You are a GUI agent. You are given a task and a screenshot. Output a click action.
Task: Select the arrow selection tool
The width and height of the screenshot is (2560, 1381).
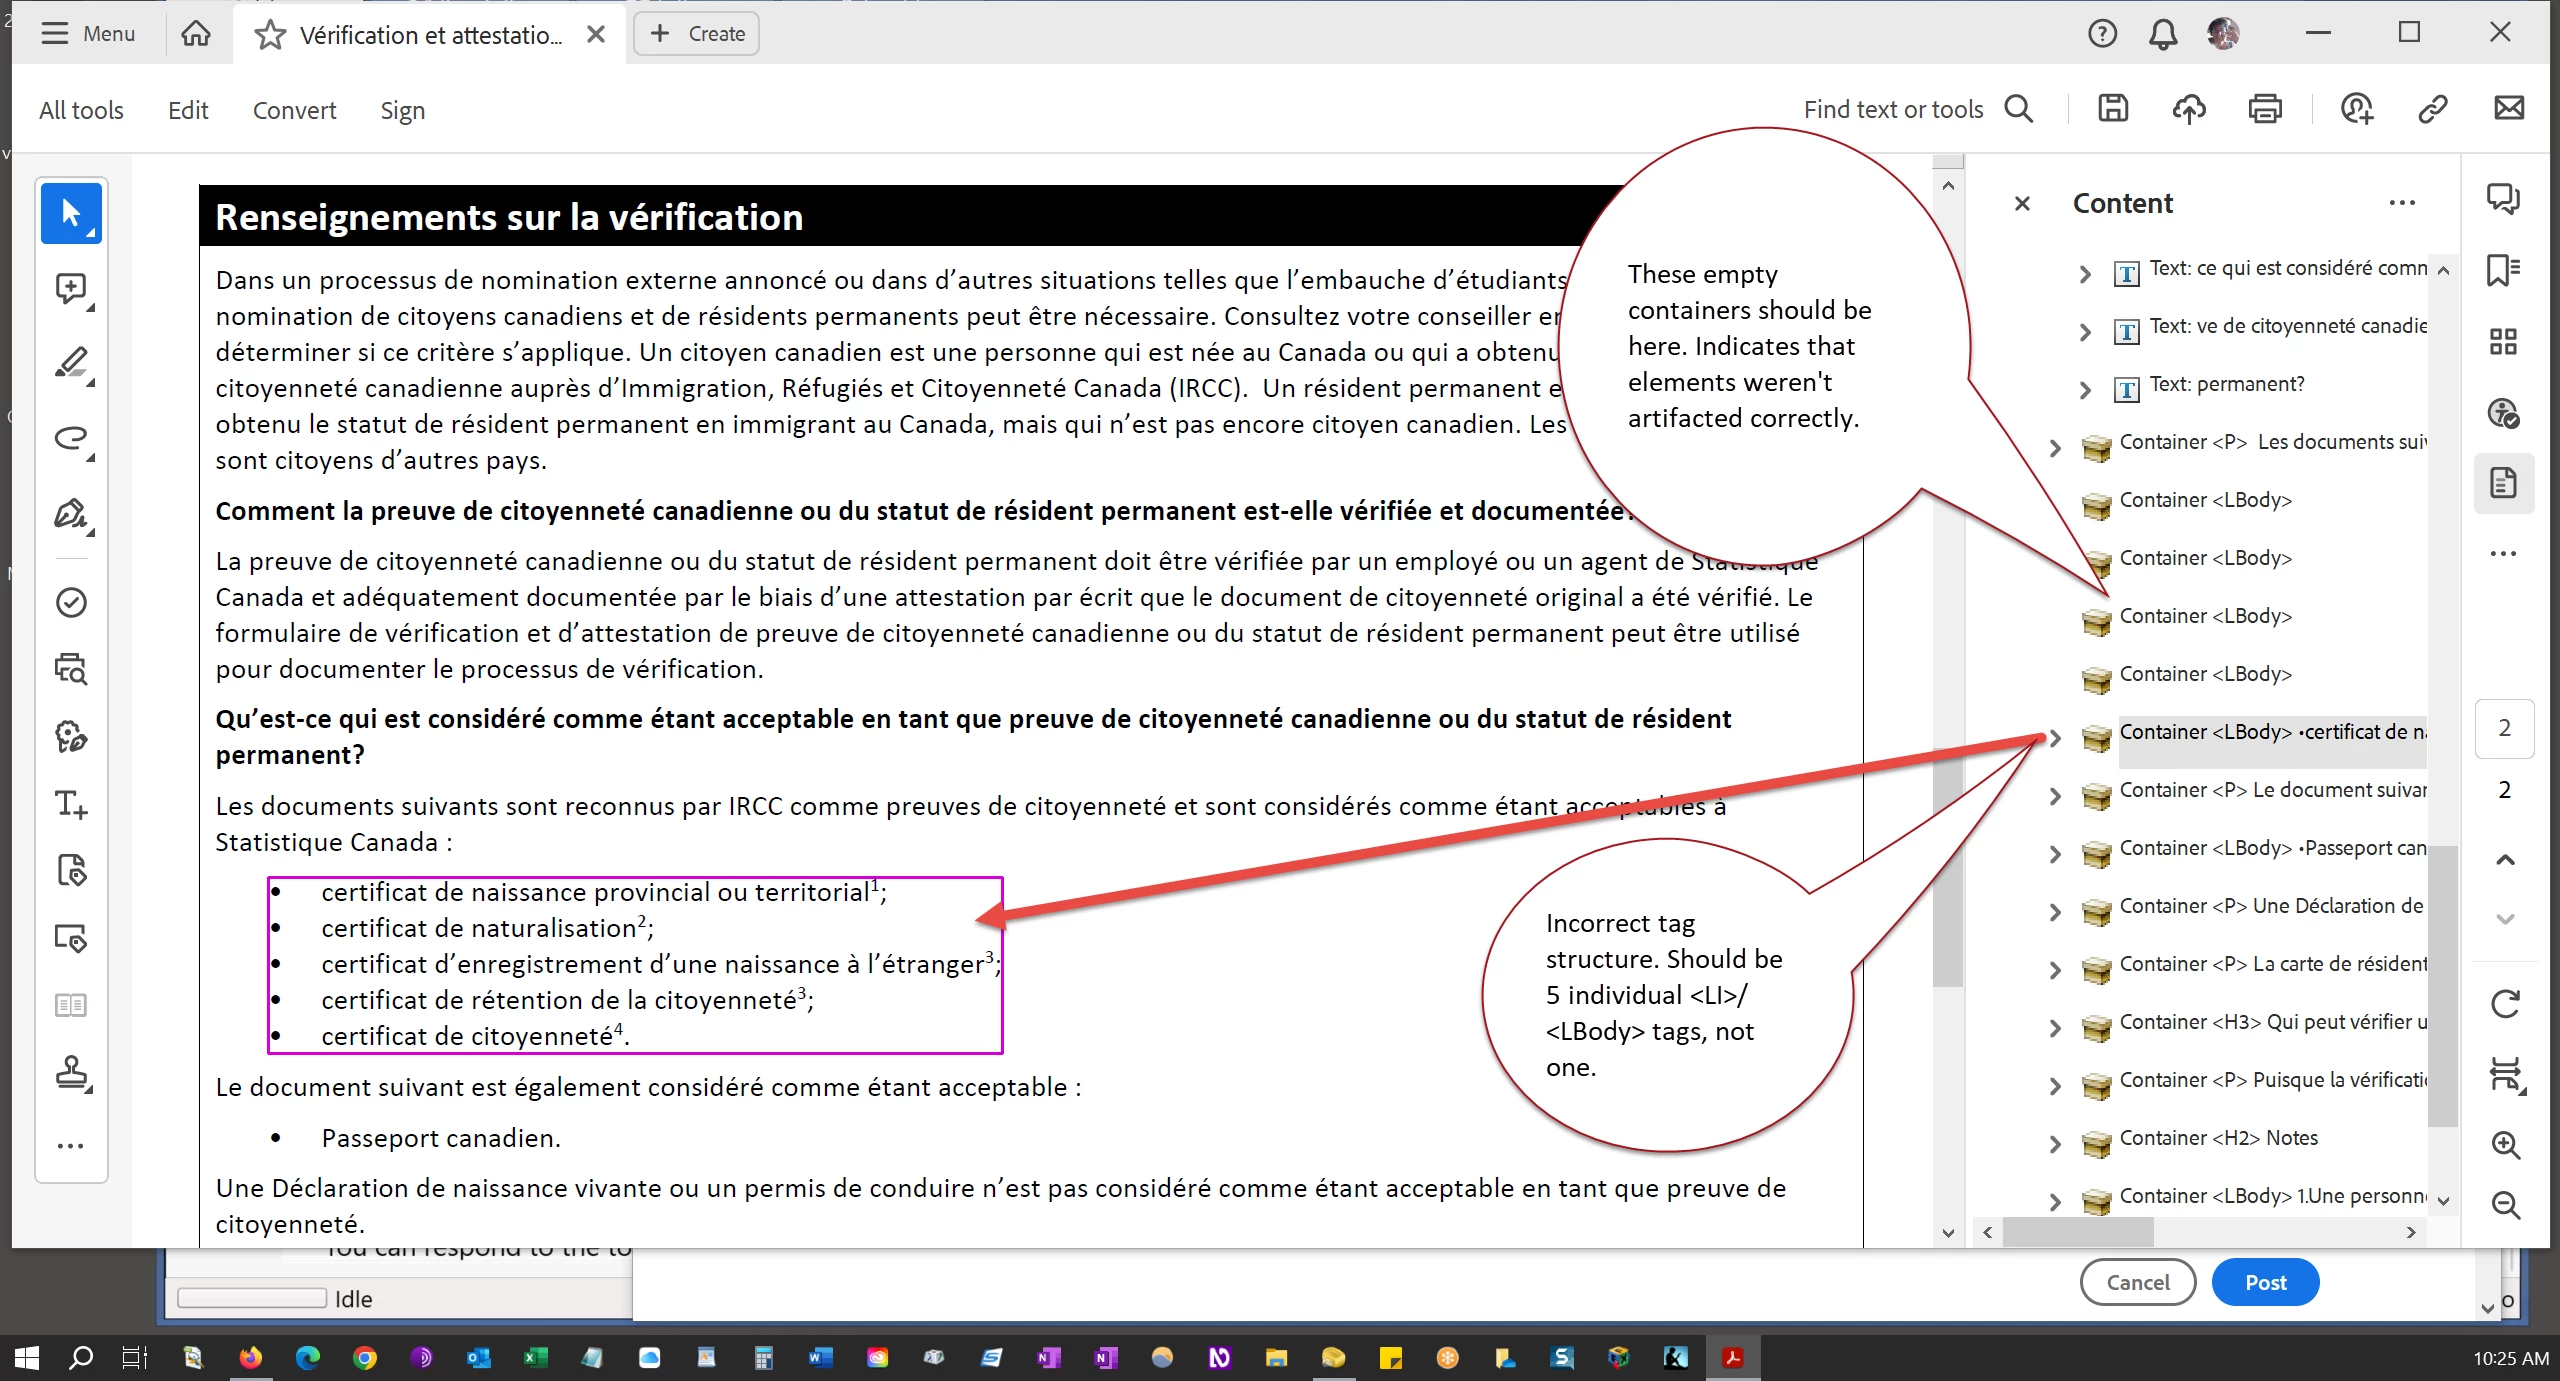(x=71, y=213)
